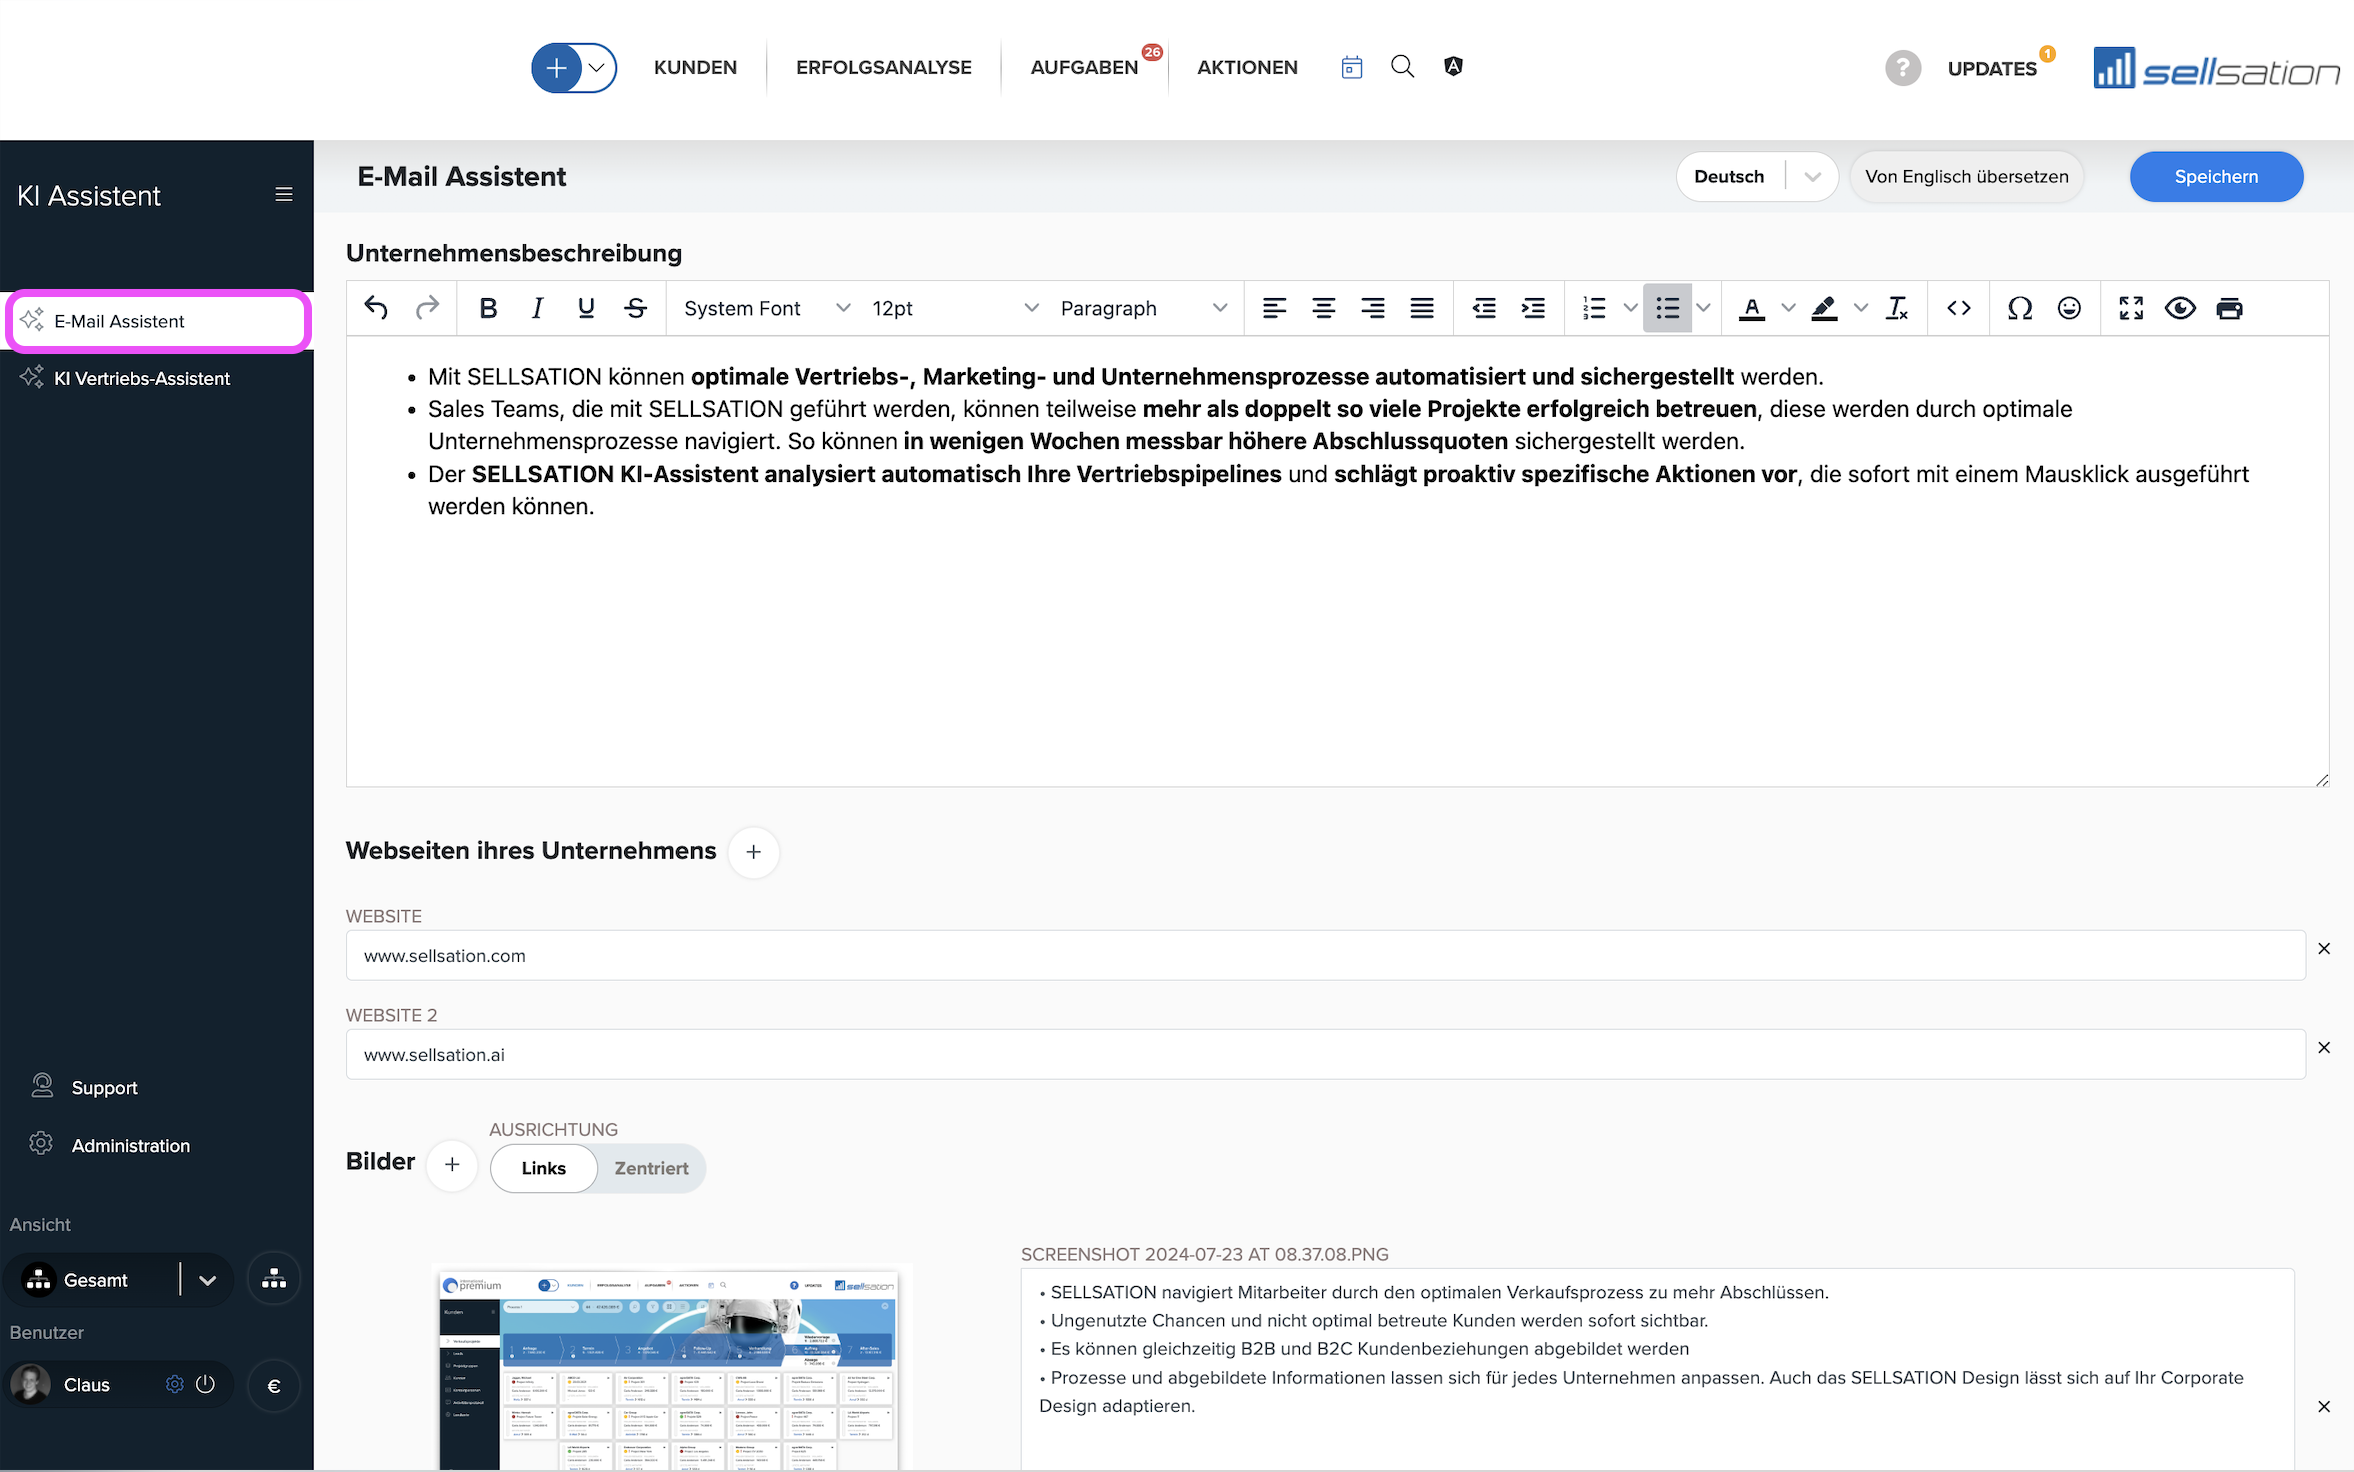Open the 12pt font size dropdown
The height and width of the screenshot is (1472, 2354).
(x=955, y=308)
